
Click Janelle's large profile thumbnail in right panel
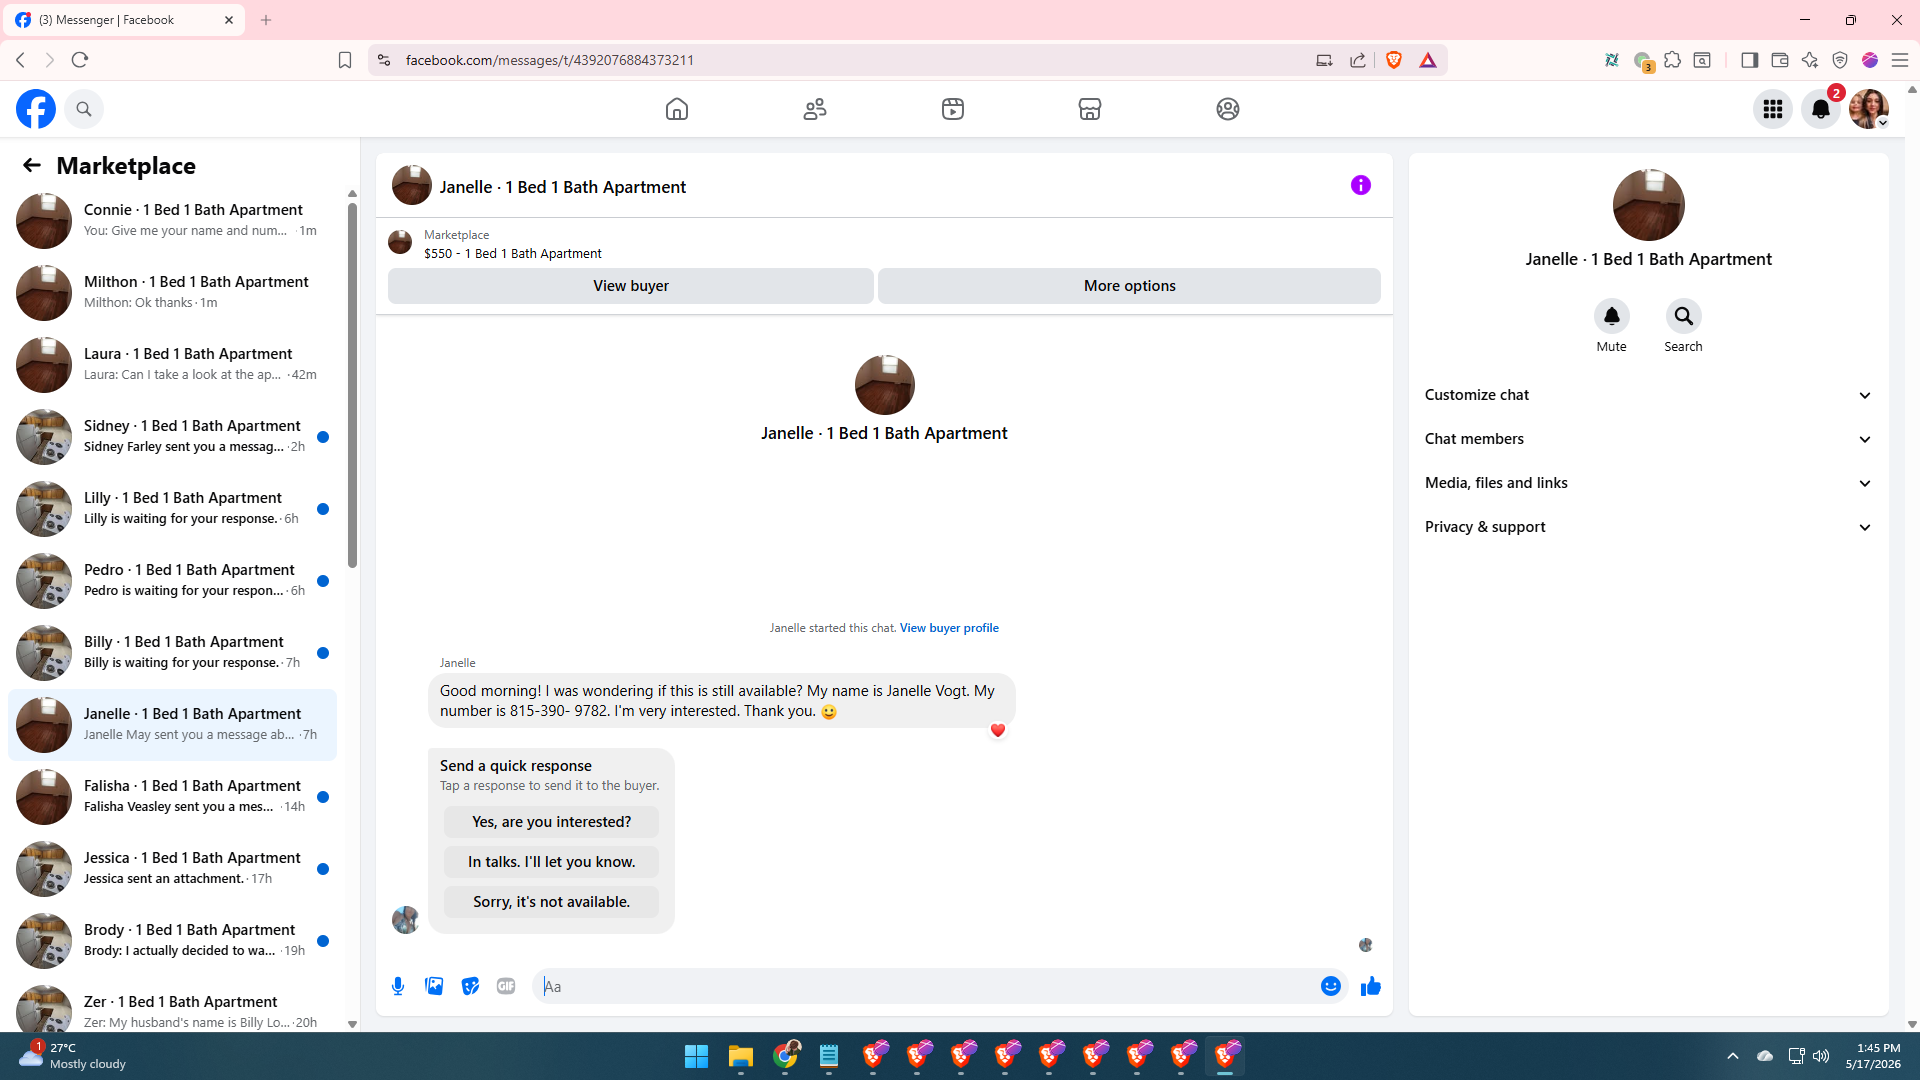[x=1649, y=205]
